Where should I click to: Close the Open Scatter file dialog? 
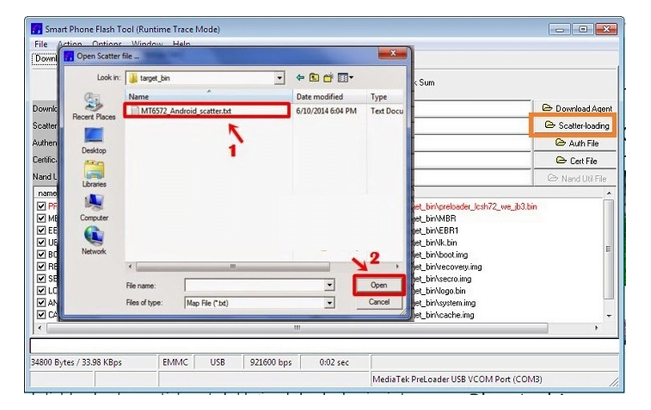[x=392, y=53]
